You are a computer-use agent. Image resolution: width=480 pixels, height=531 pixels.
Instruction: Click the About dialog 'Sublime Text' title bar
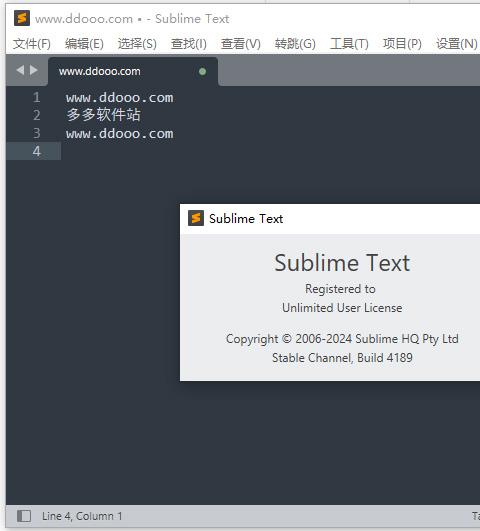[x=330, y=219]
